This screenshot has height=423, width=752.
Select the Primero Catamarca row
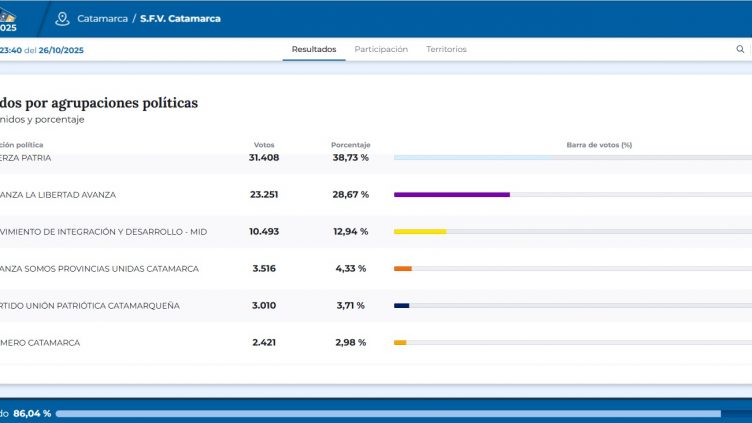pos(376,342)
